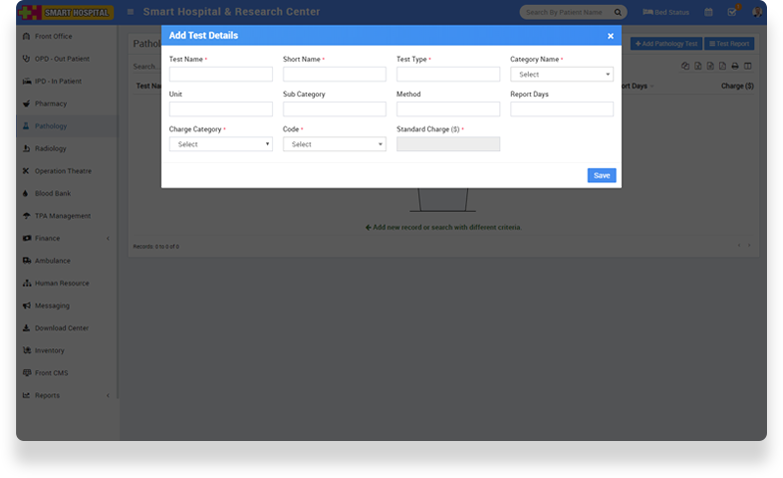Image resolution: width=783 pixels, height=478 pixels.
Task: Click the Report Days input field
Action: click(561, 109)
